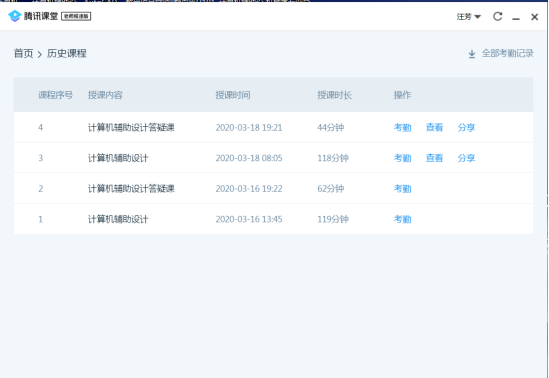The height and width of the screenshot is (378, 549).
Task: Click the time 2020-03-16 13:45
Action: [x=249, y=219]
